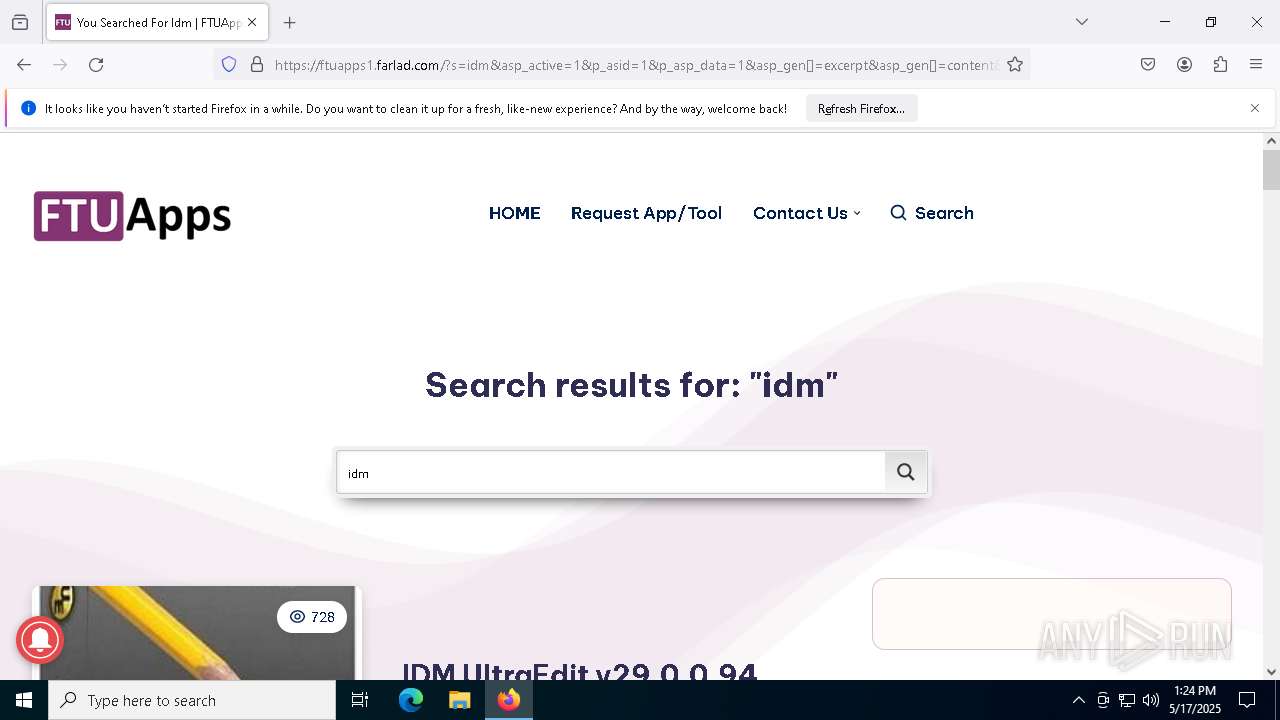Click the page vertical scrollbar thumb
Screen dimensions: 1280x720
pos(1271,170)
